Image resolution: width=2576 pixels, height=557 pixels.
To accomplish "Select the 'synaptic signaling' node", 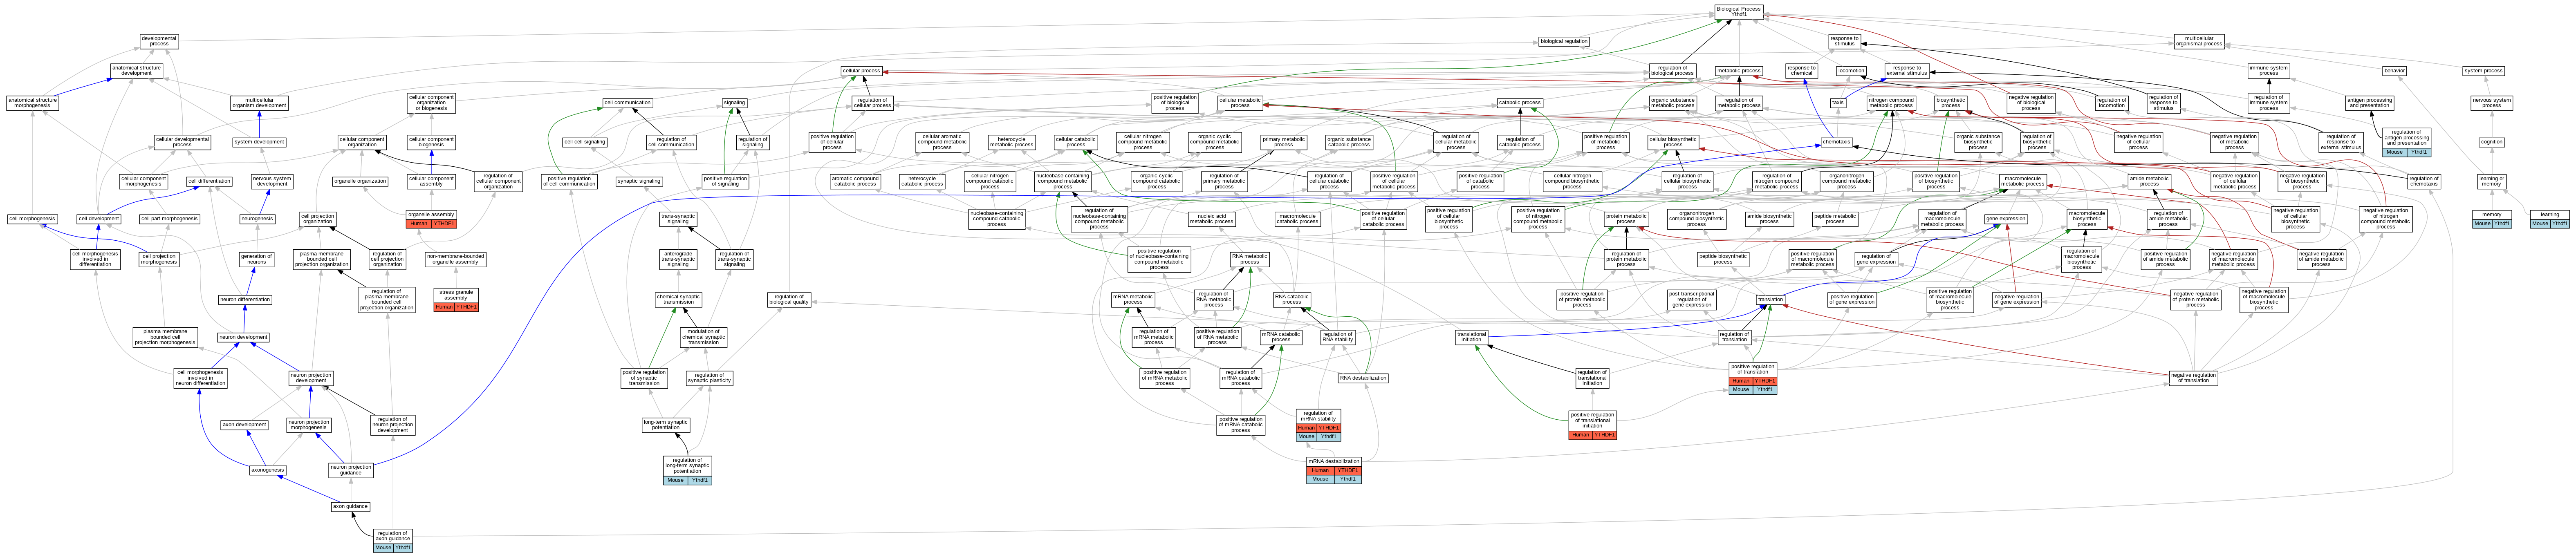I will [639, 181].
